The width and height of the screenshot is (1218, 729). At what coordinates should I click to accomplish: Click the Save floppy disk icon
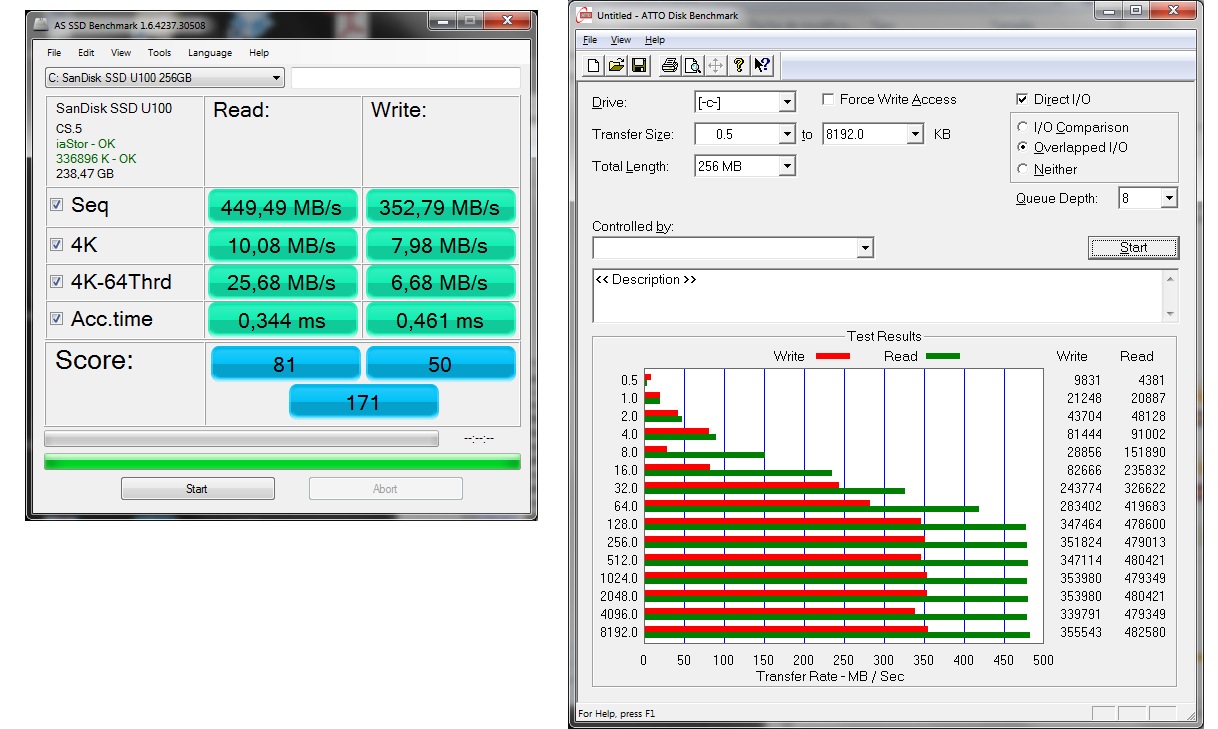point(639,66)
